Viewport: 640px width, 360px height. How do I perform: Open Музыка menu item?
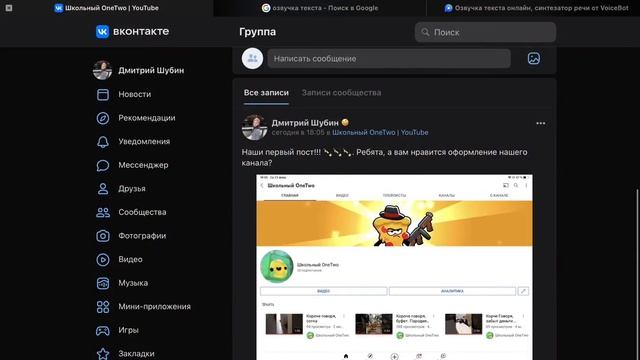click(133, 283)
